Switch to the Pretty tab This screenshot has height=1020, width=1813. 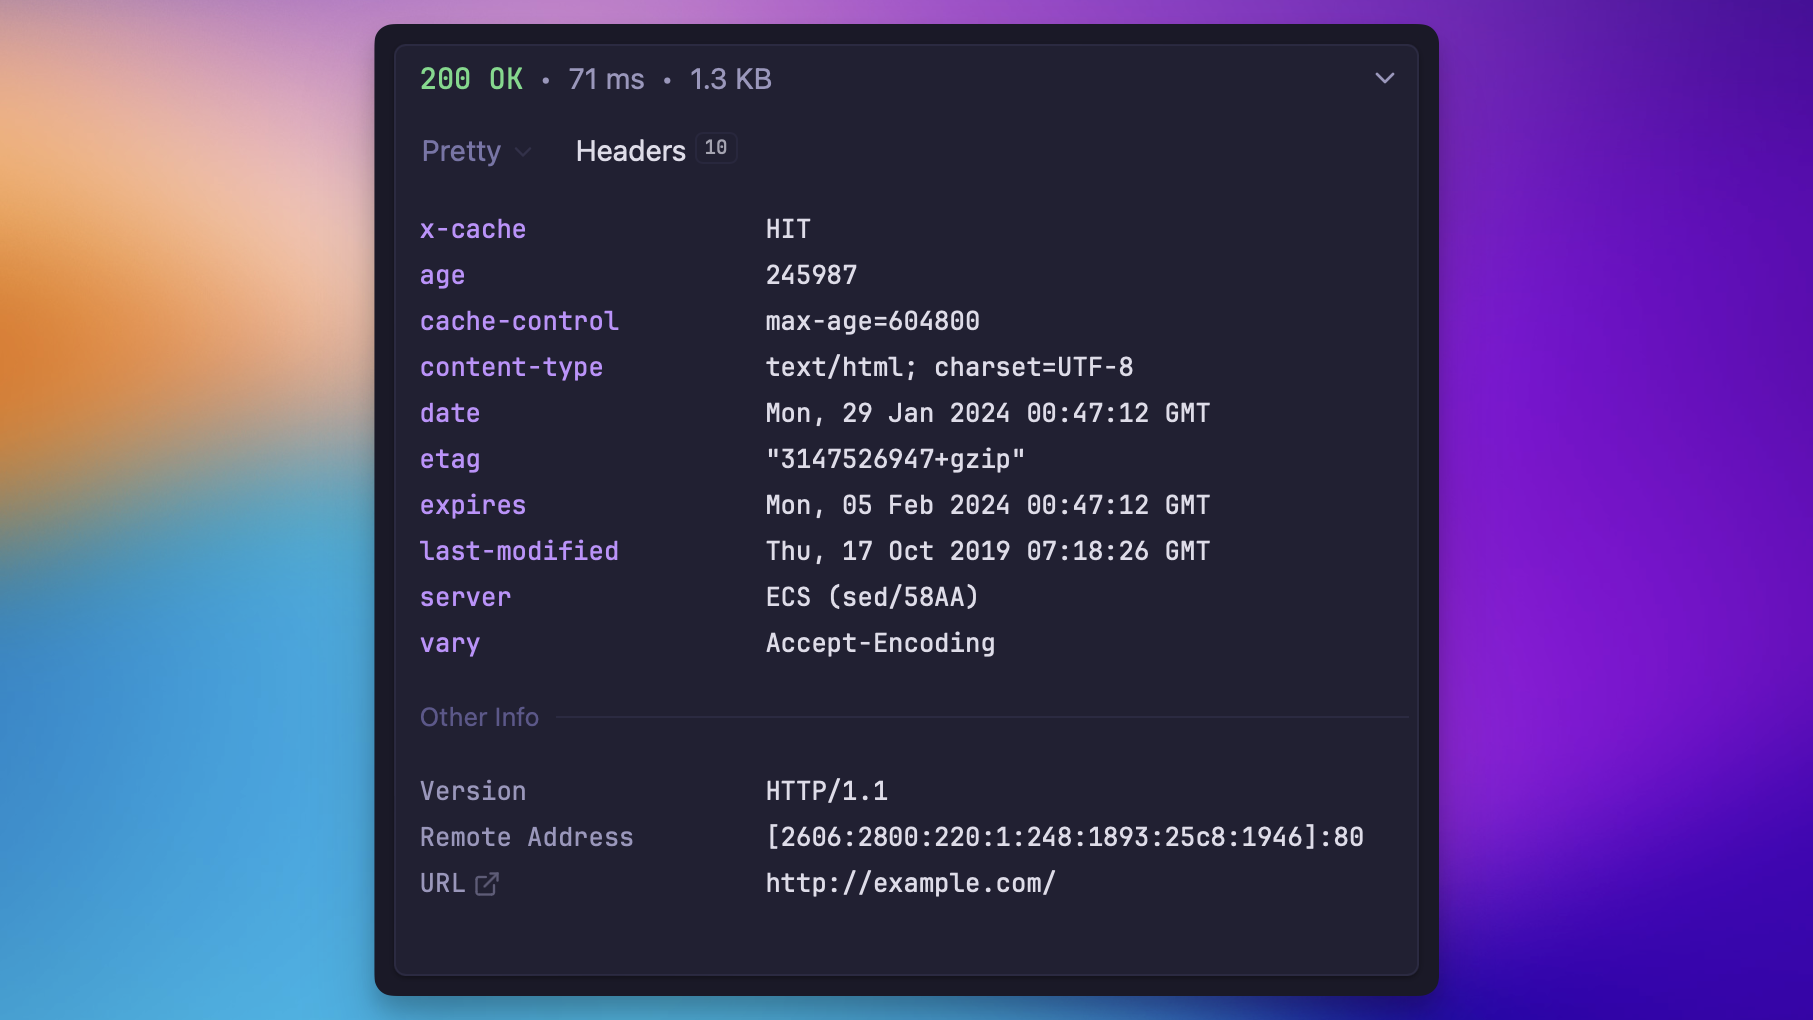(x=461, y=151)
